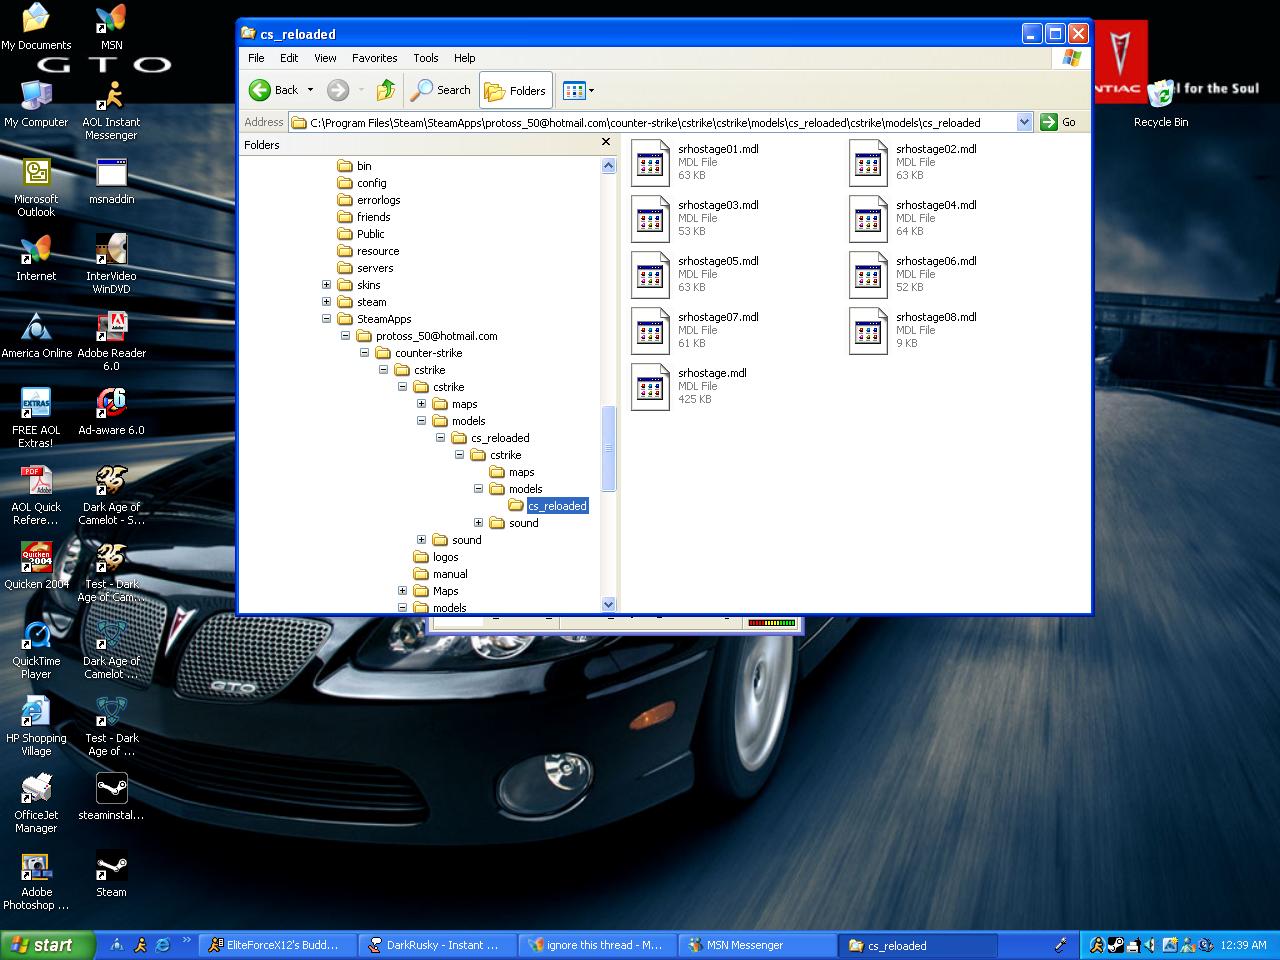
Task: Expand the steam folder node
Action: [326, 302]
